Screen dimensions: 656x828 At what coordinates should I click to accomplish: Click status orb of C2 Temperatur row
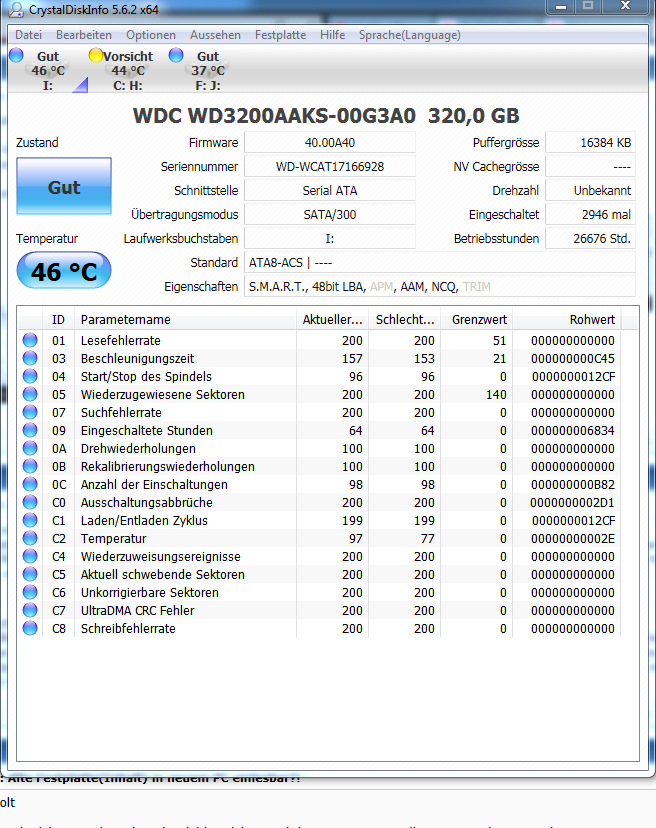coord(30,538)
